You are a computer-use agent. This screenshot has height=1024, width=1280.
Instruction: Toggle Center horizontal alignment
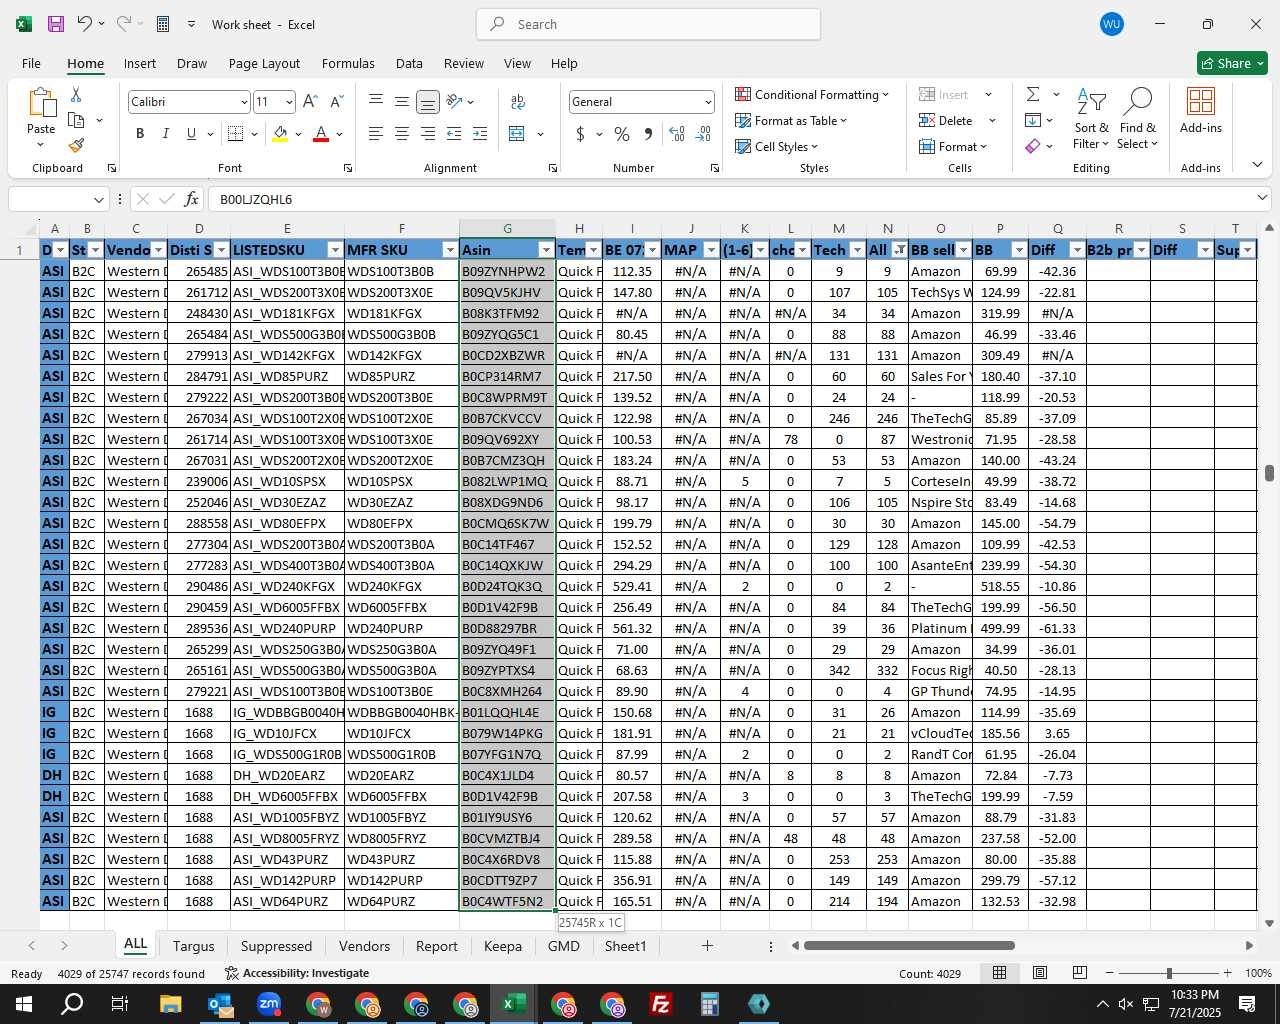402,134
